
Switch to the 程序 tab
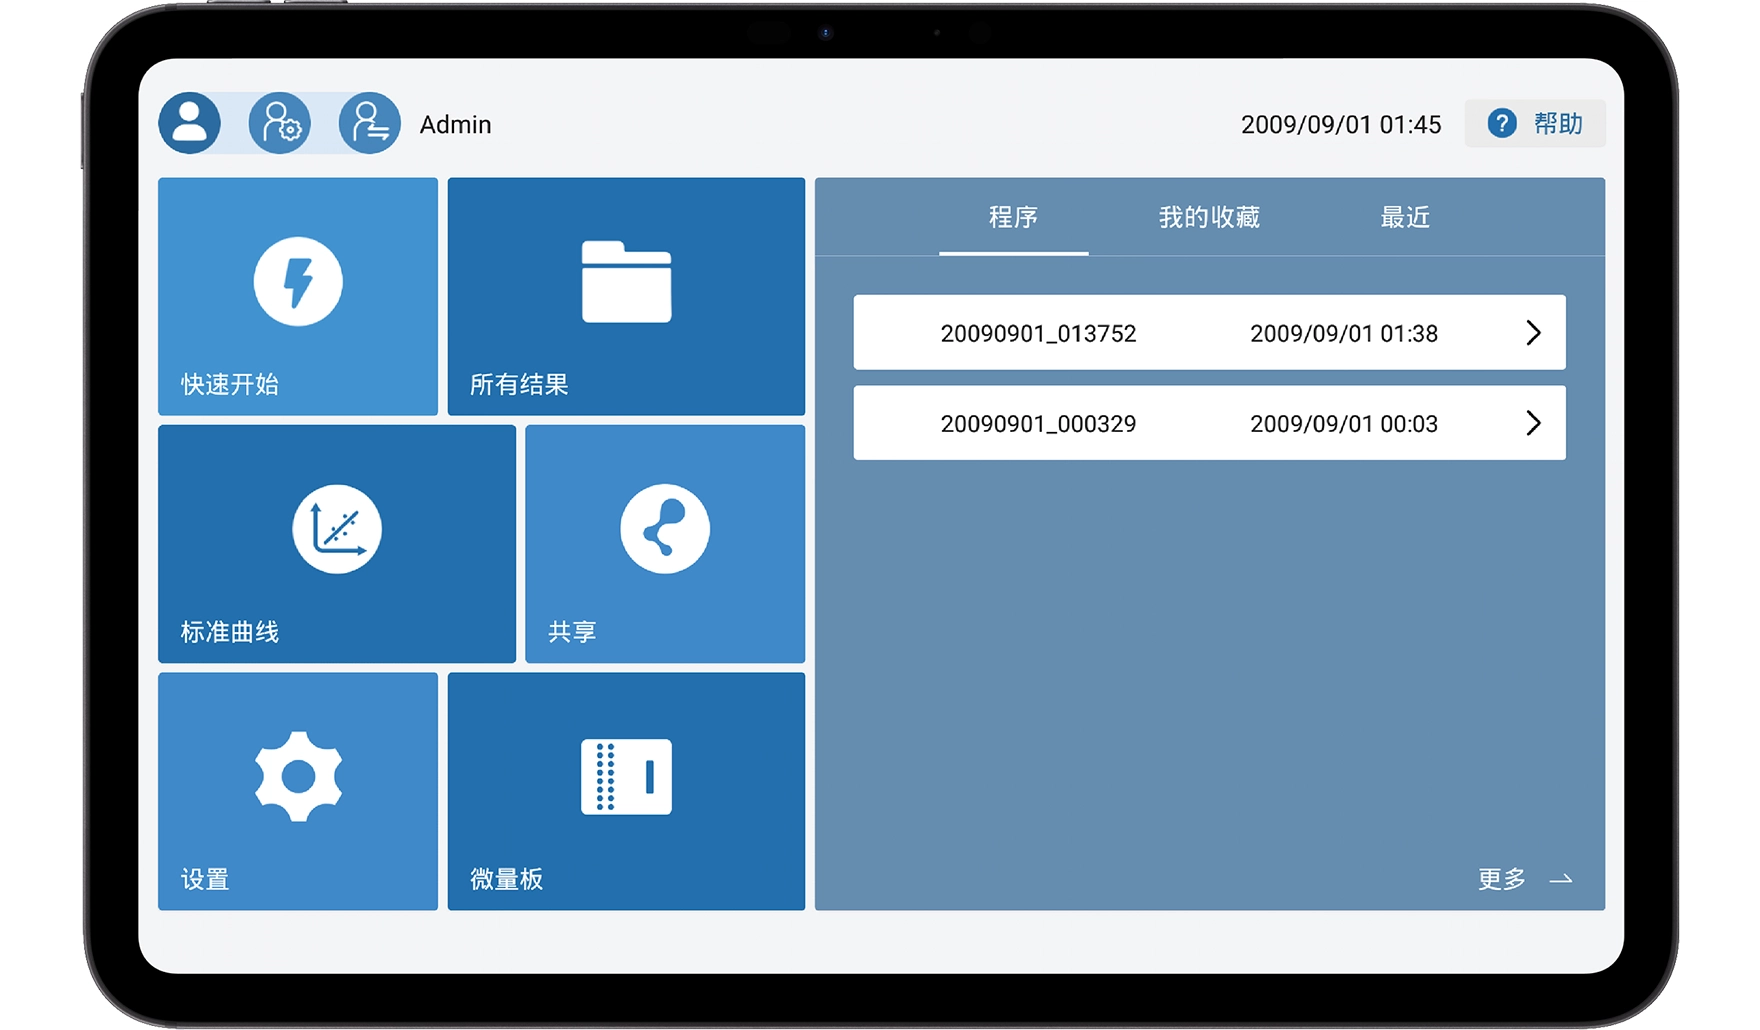[1013, 217]
